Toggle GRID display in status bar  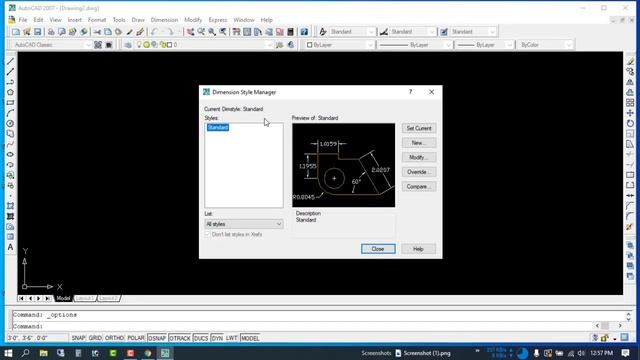click(95, 338)
